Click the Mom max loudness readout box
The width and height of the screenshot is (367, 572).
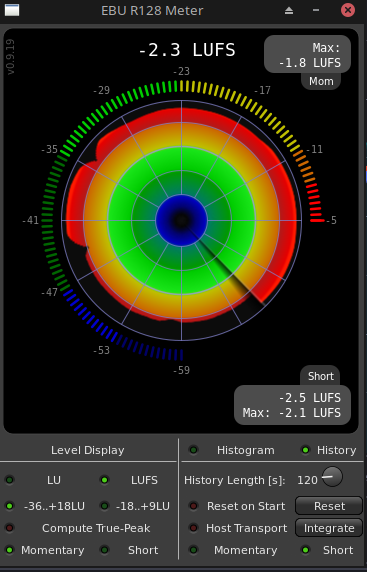point(308,54)
